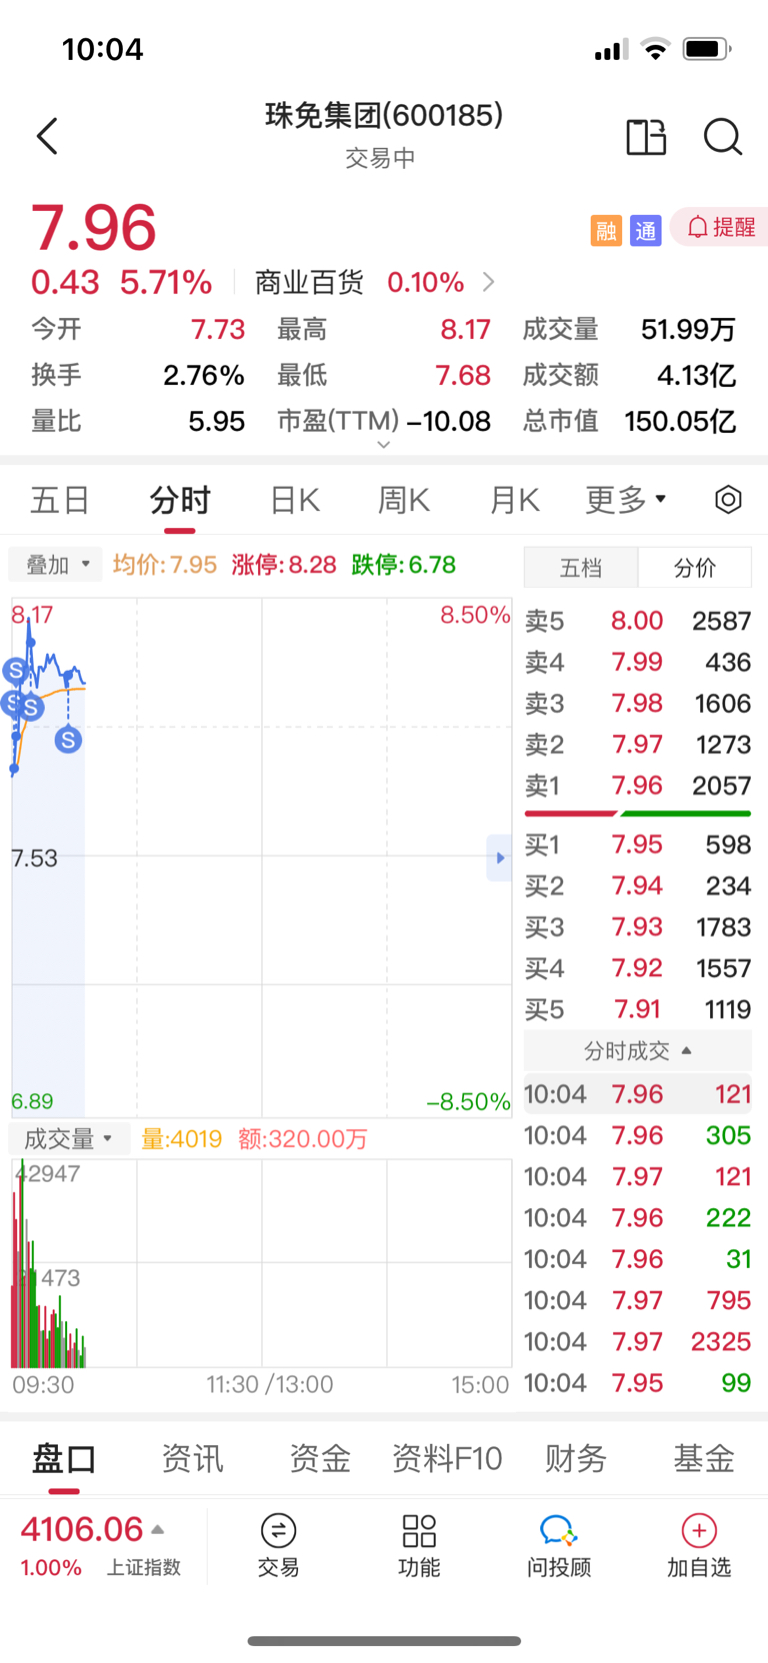Open the 资金 capital flow tab
This screenshot has height=1663, width=768.
point(320,1459)
